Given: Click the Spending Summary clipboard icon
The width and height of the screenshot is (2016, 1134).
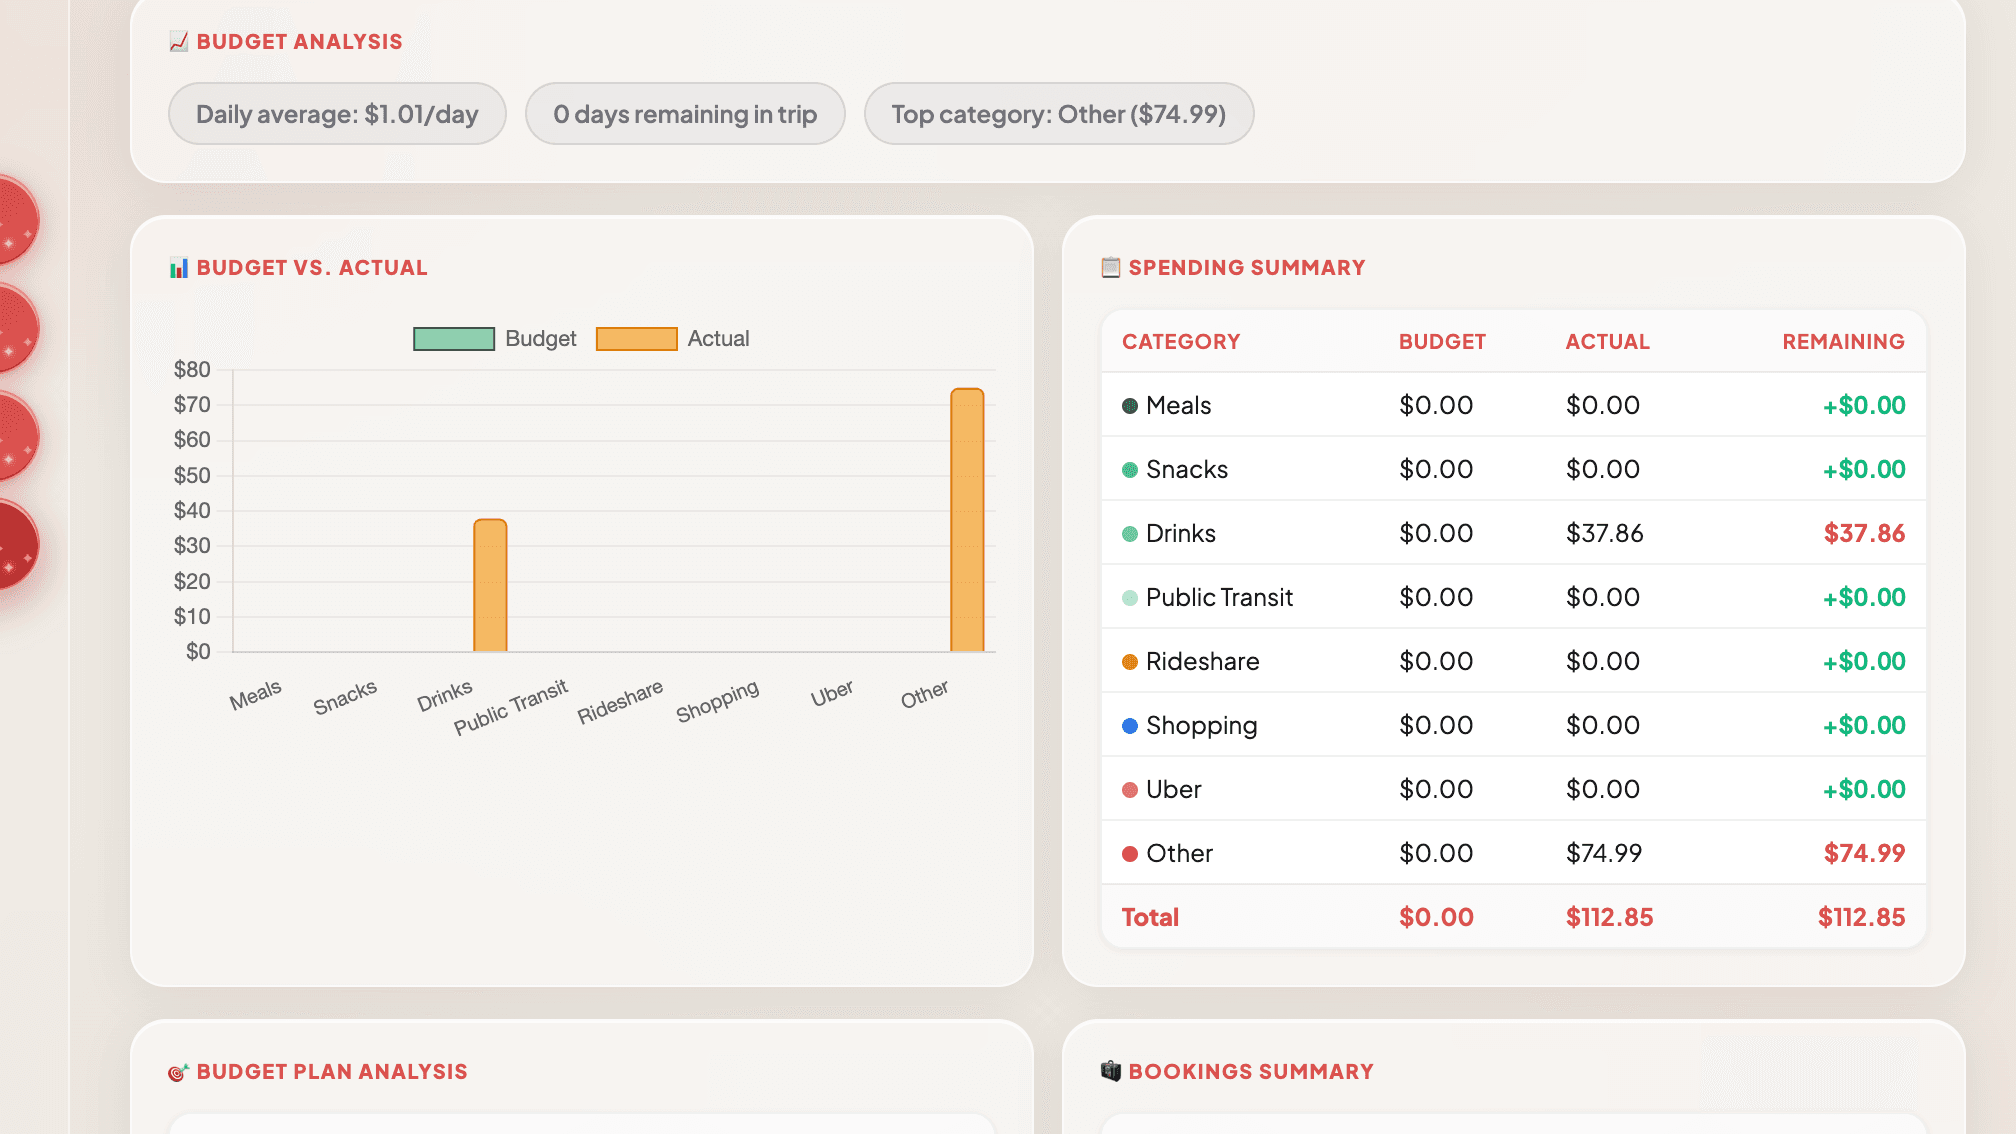Looking at the screenshot, I should (x=1111, y=267).
